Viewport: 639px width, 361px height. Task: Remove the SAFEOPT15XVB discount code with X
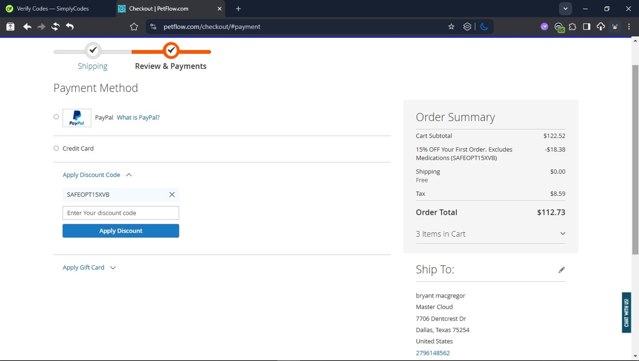pos(172,195)
